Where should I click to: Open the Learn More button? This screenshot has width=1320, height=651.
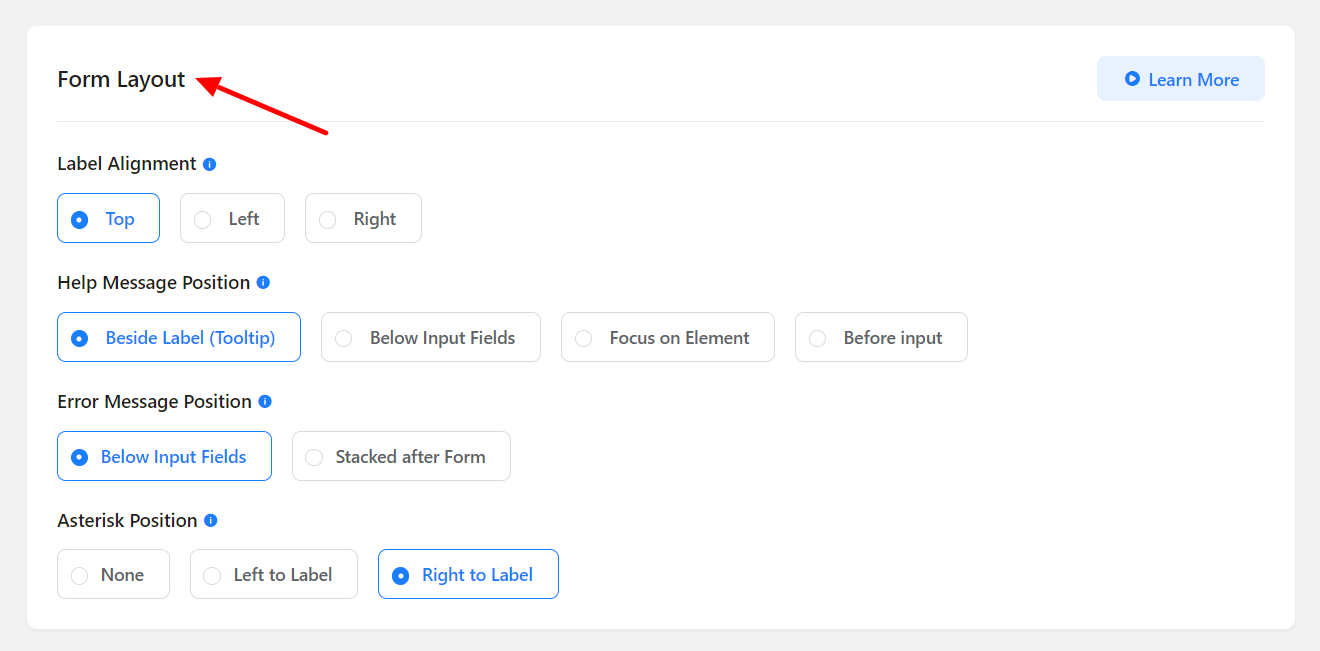pos(1181,79)
